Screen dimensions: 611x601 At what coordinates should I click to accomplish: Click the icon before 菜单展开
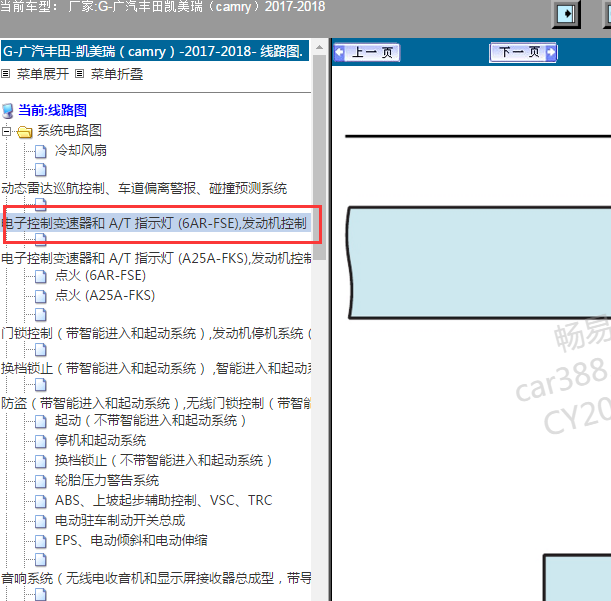pyautogui.click(x=5, y=74)
